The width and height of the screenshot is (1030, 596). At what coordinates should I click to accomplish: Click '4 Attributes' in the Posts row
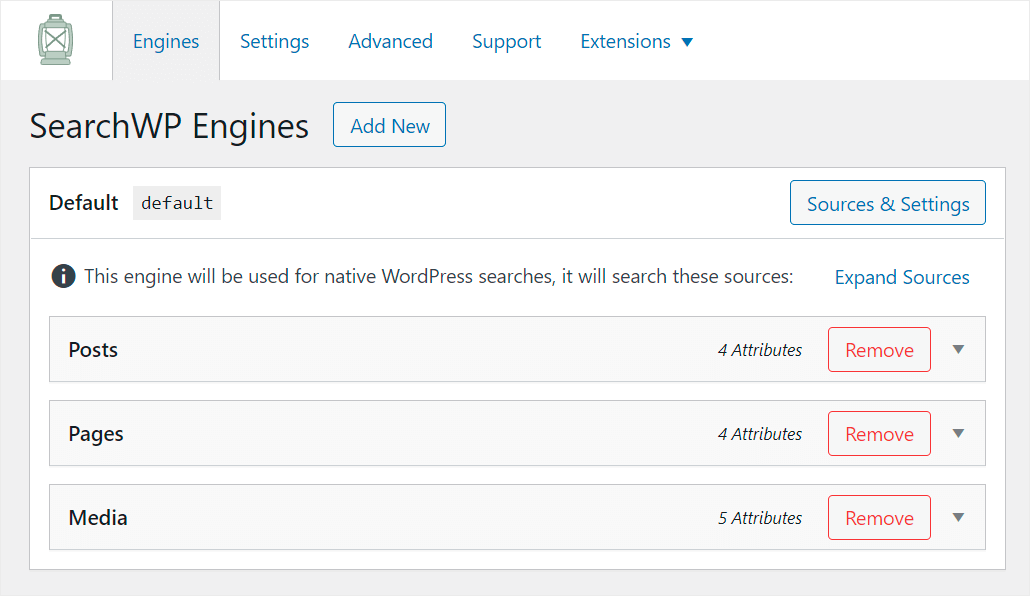[760, 350]
